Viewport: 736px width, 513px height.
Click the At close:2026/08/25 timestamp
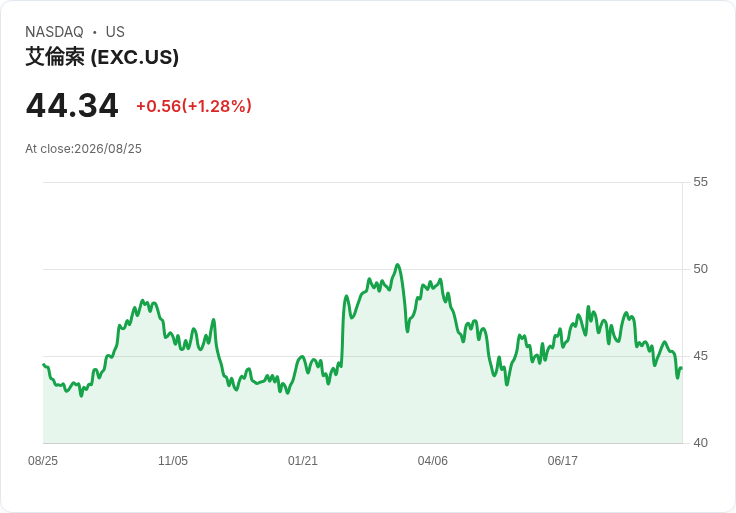pos(84,149)
